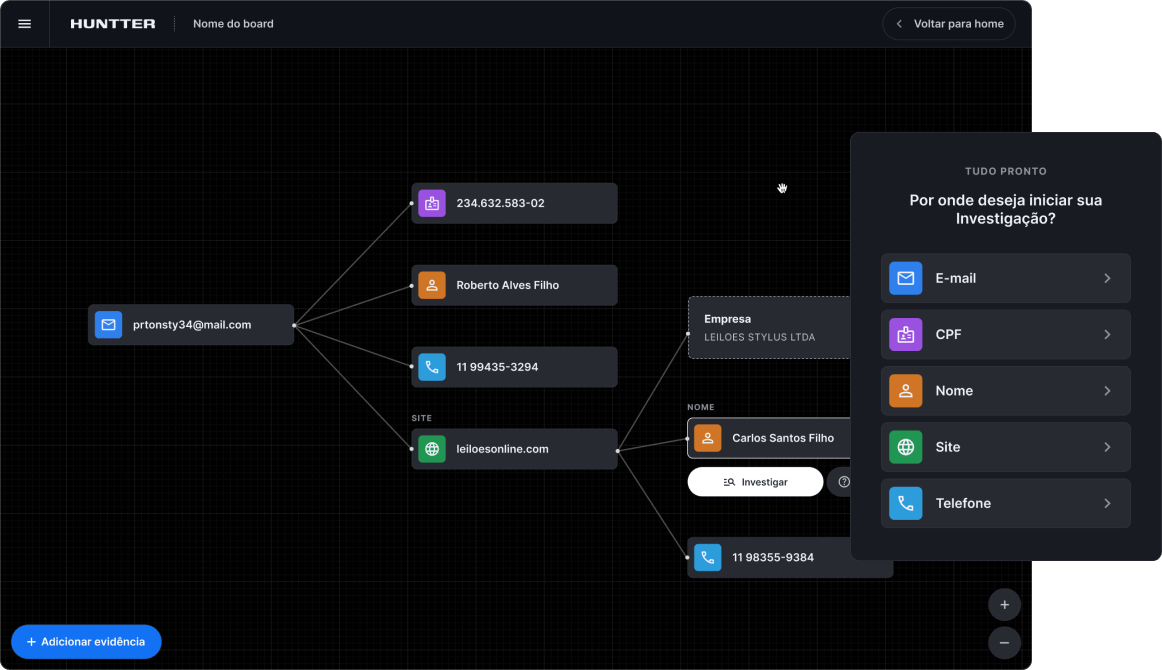Expand the E-mail option chevron
The width and height of the screenshot is (1162, 670).
(x=1107, y=278)
